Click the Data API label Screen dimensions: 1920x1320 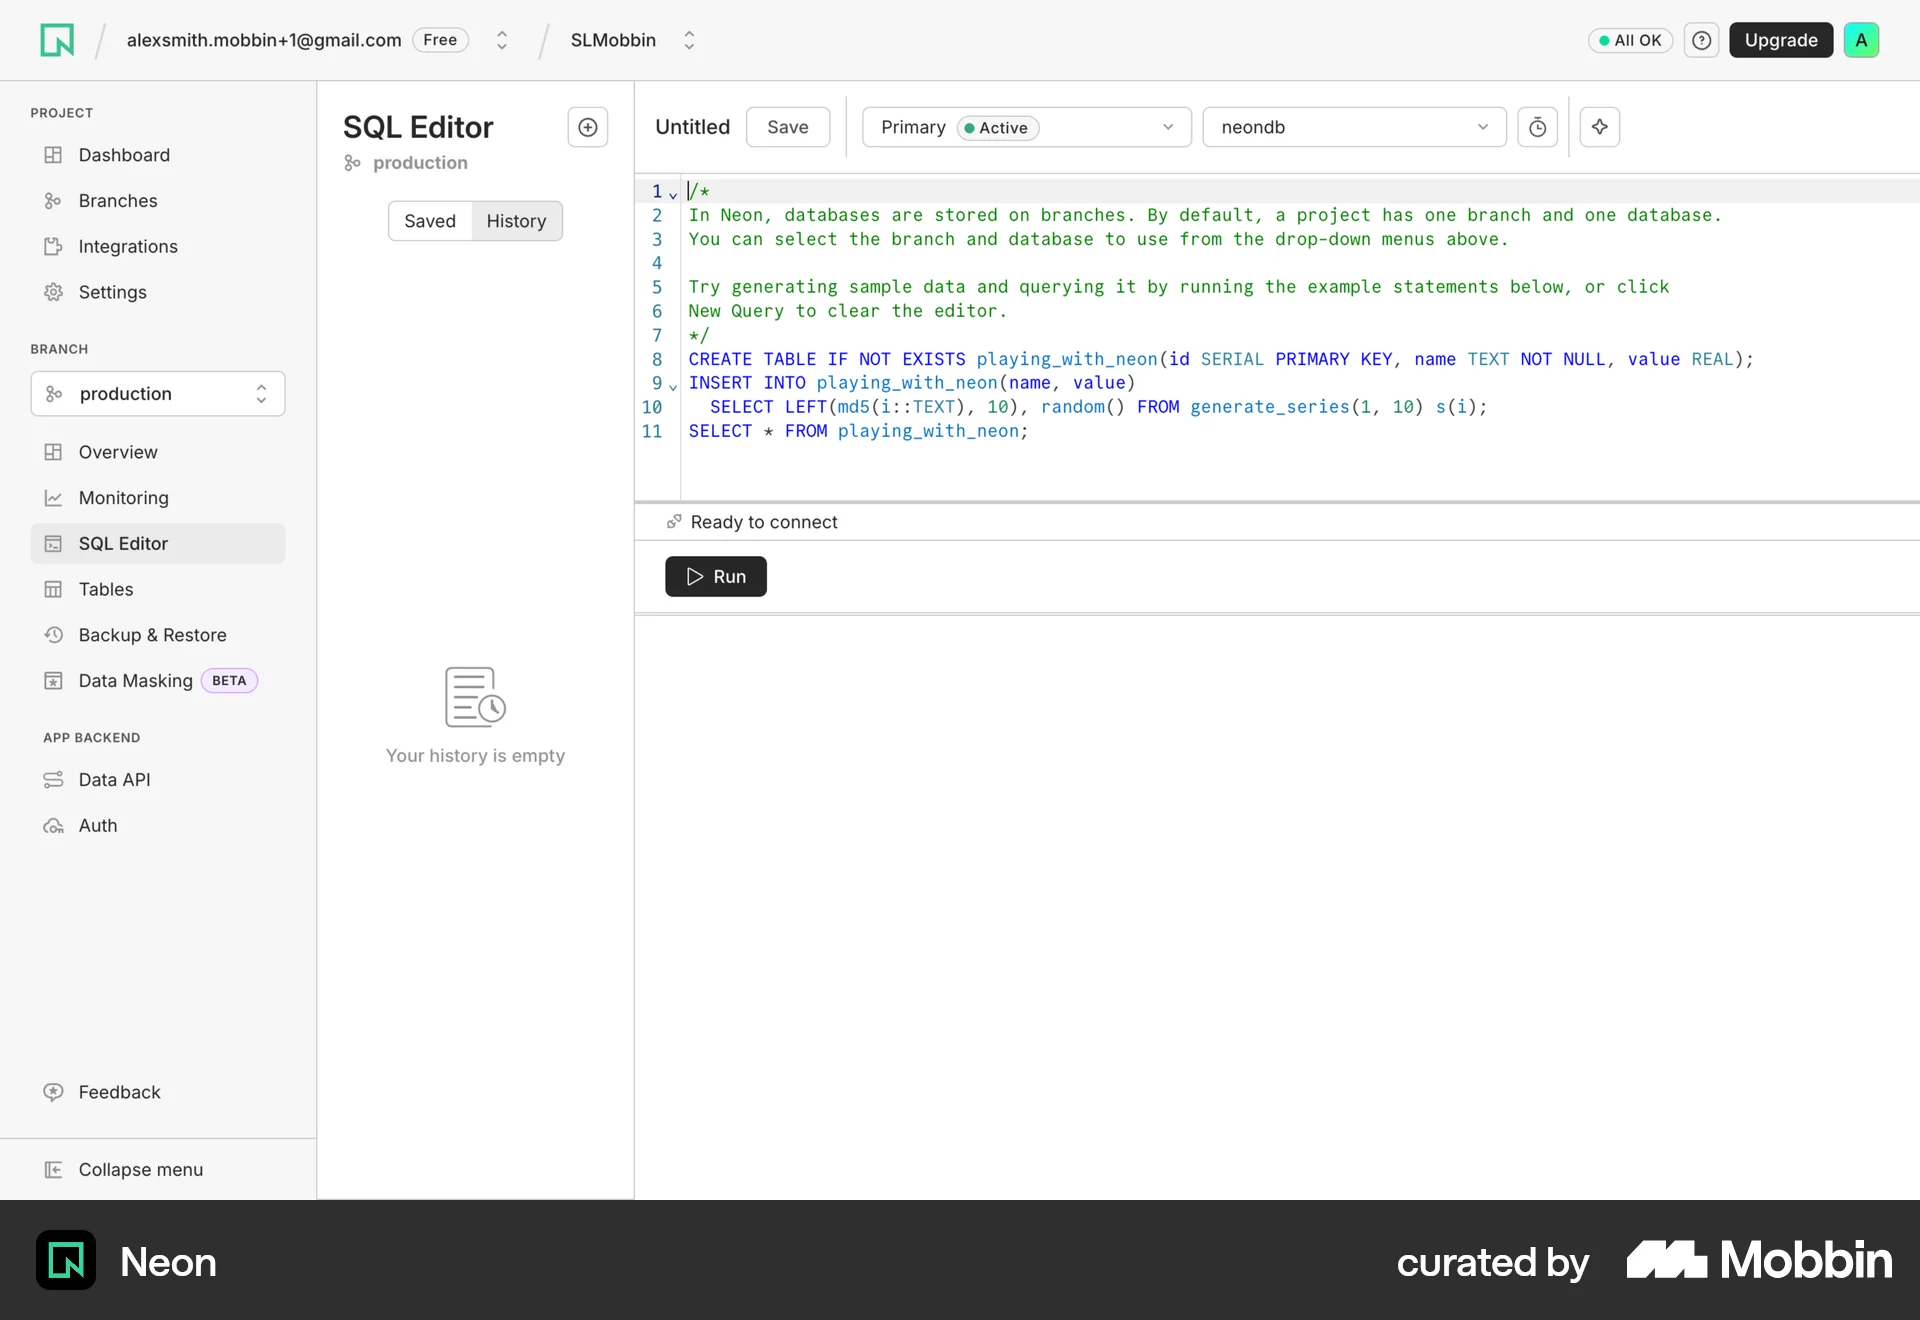pyautogui.click(x=115, y=780)
